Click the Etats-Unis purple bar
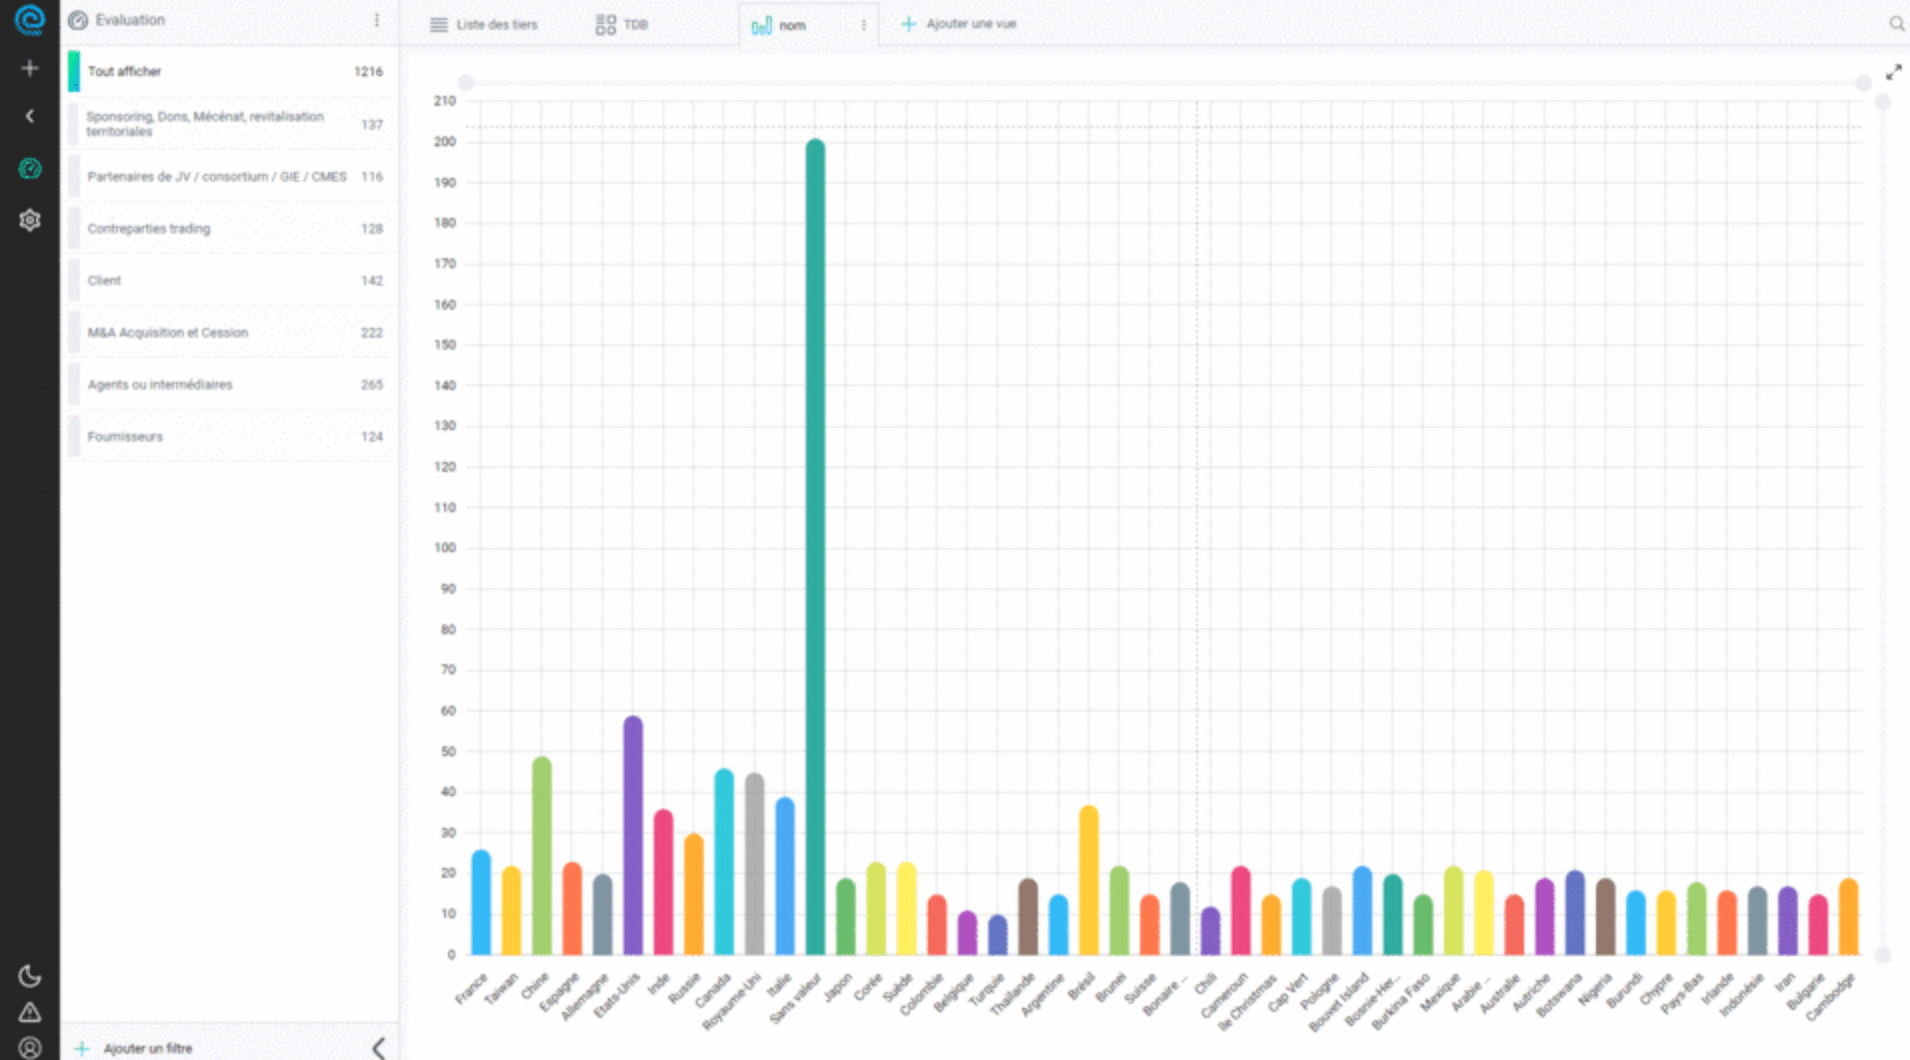Image resolution: width=1910 pixels, height=1060 pixels. [633, 835]
